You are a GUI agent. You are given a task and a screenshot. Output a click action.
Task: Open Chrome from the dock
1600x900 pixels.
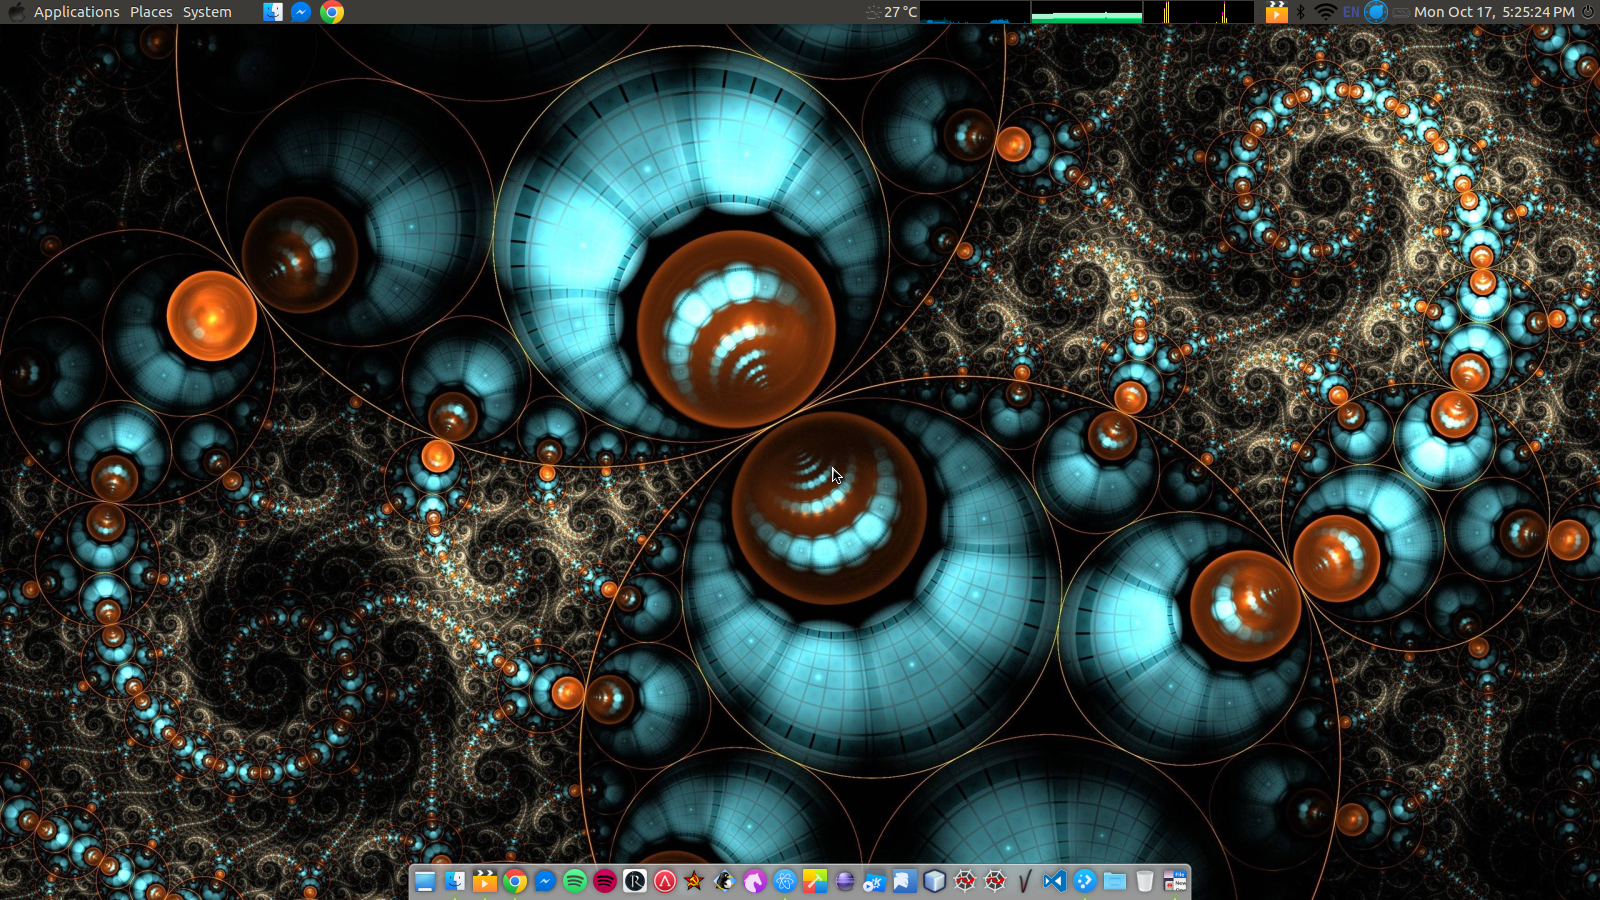[515, 881]
